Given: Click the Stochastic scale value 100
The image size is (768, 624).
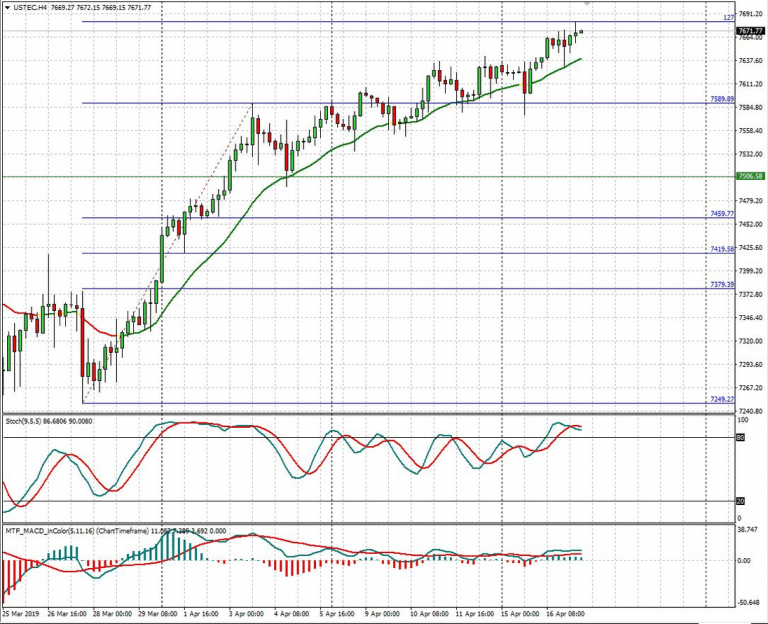Looking at the screenshot, I should pyautogui.click(x=743, y=420).
